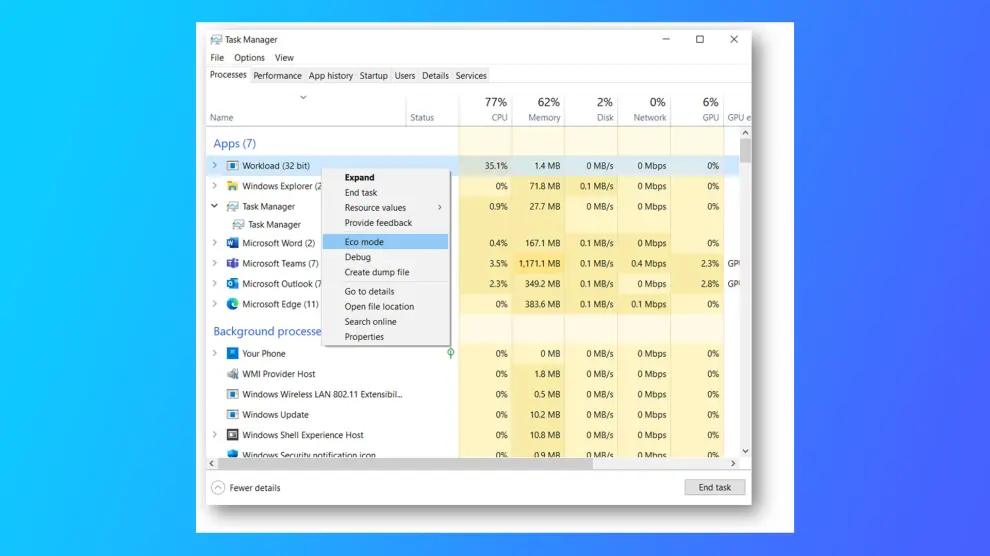Screen dimensions: 990x556
Task: Click the Windows Explorer folder icon
Action: pyautogui.click(x=232, y=186)
